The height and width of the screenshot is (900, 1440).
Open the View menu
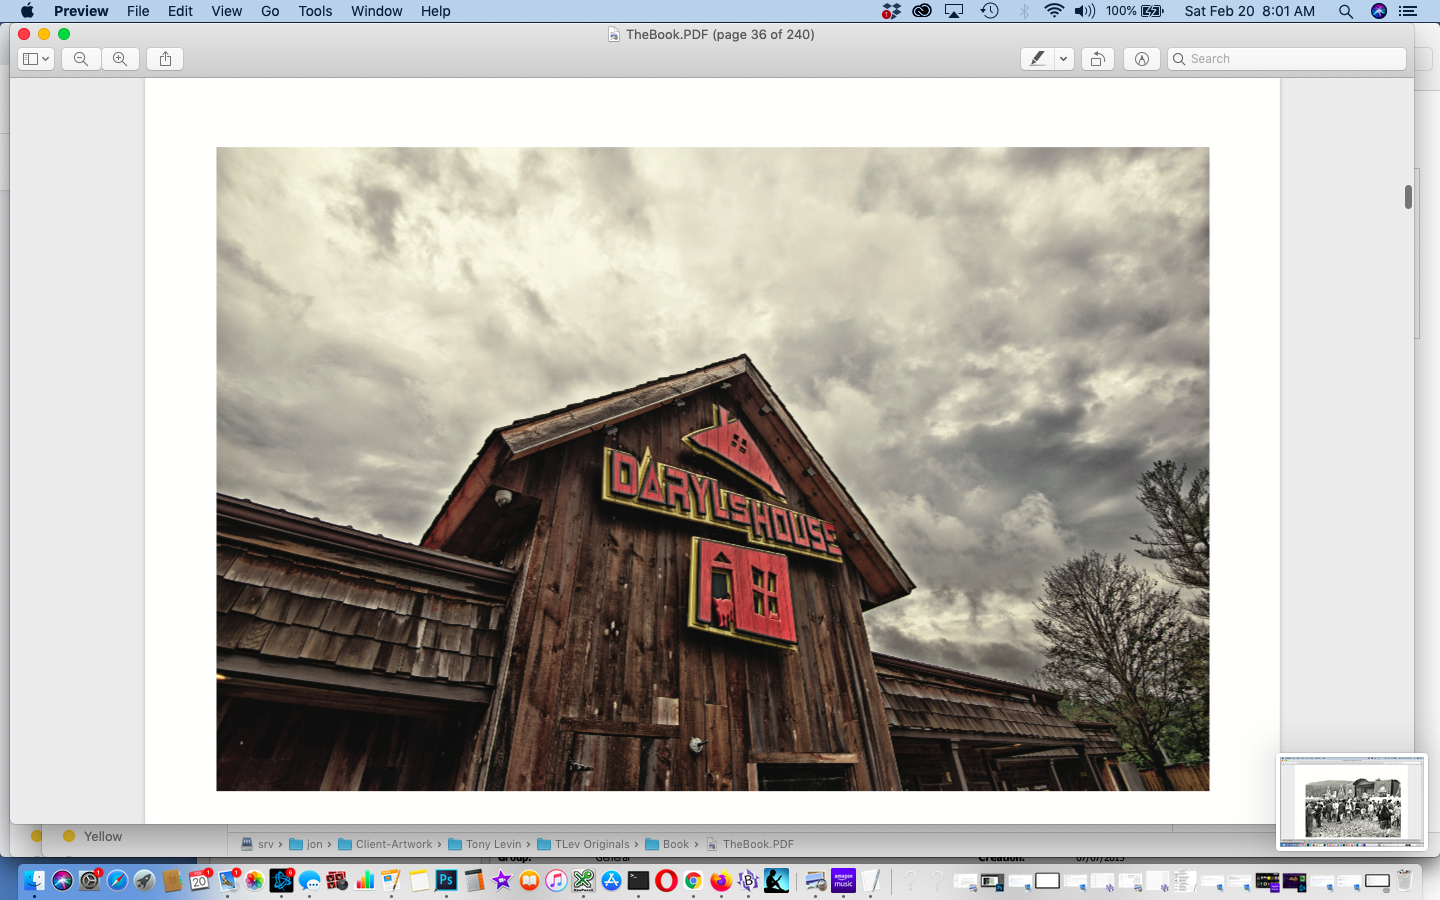tap(226, 11)
